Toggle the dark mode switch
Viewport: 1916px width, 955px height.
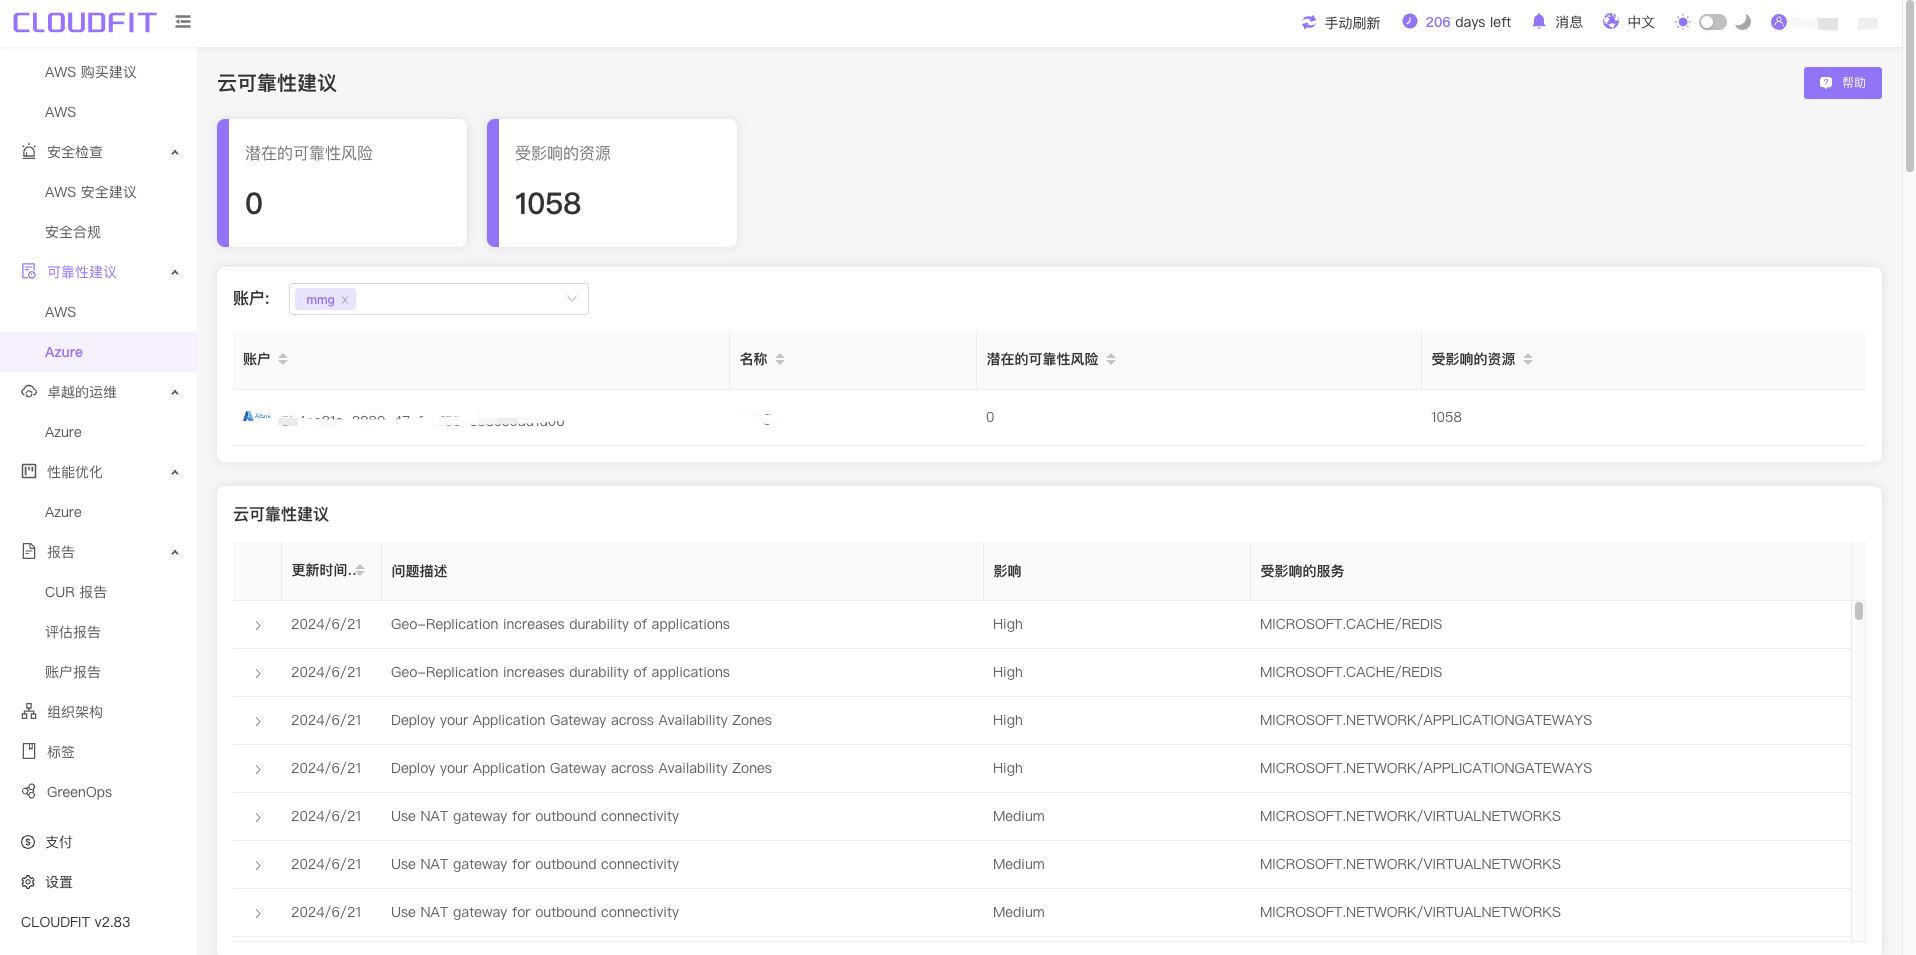[1713, 22]
